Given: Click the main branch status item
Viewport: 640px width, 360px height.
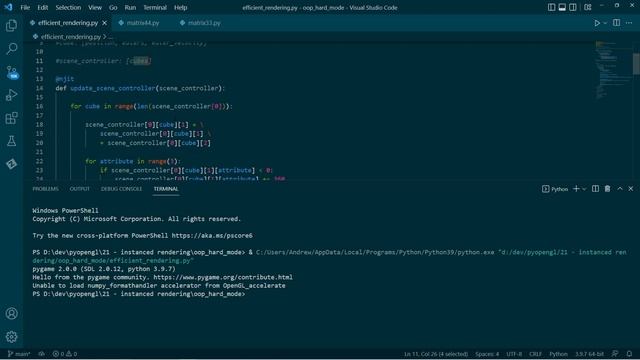Looking at the screenshot, I should pos(19,354).
